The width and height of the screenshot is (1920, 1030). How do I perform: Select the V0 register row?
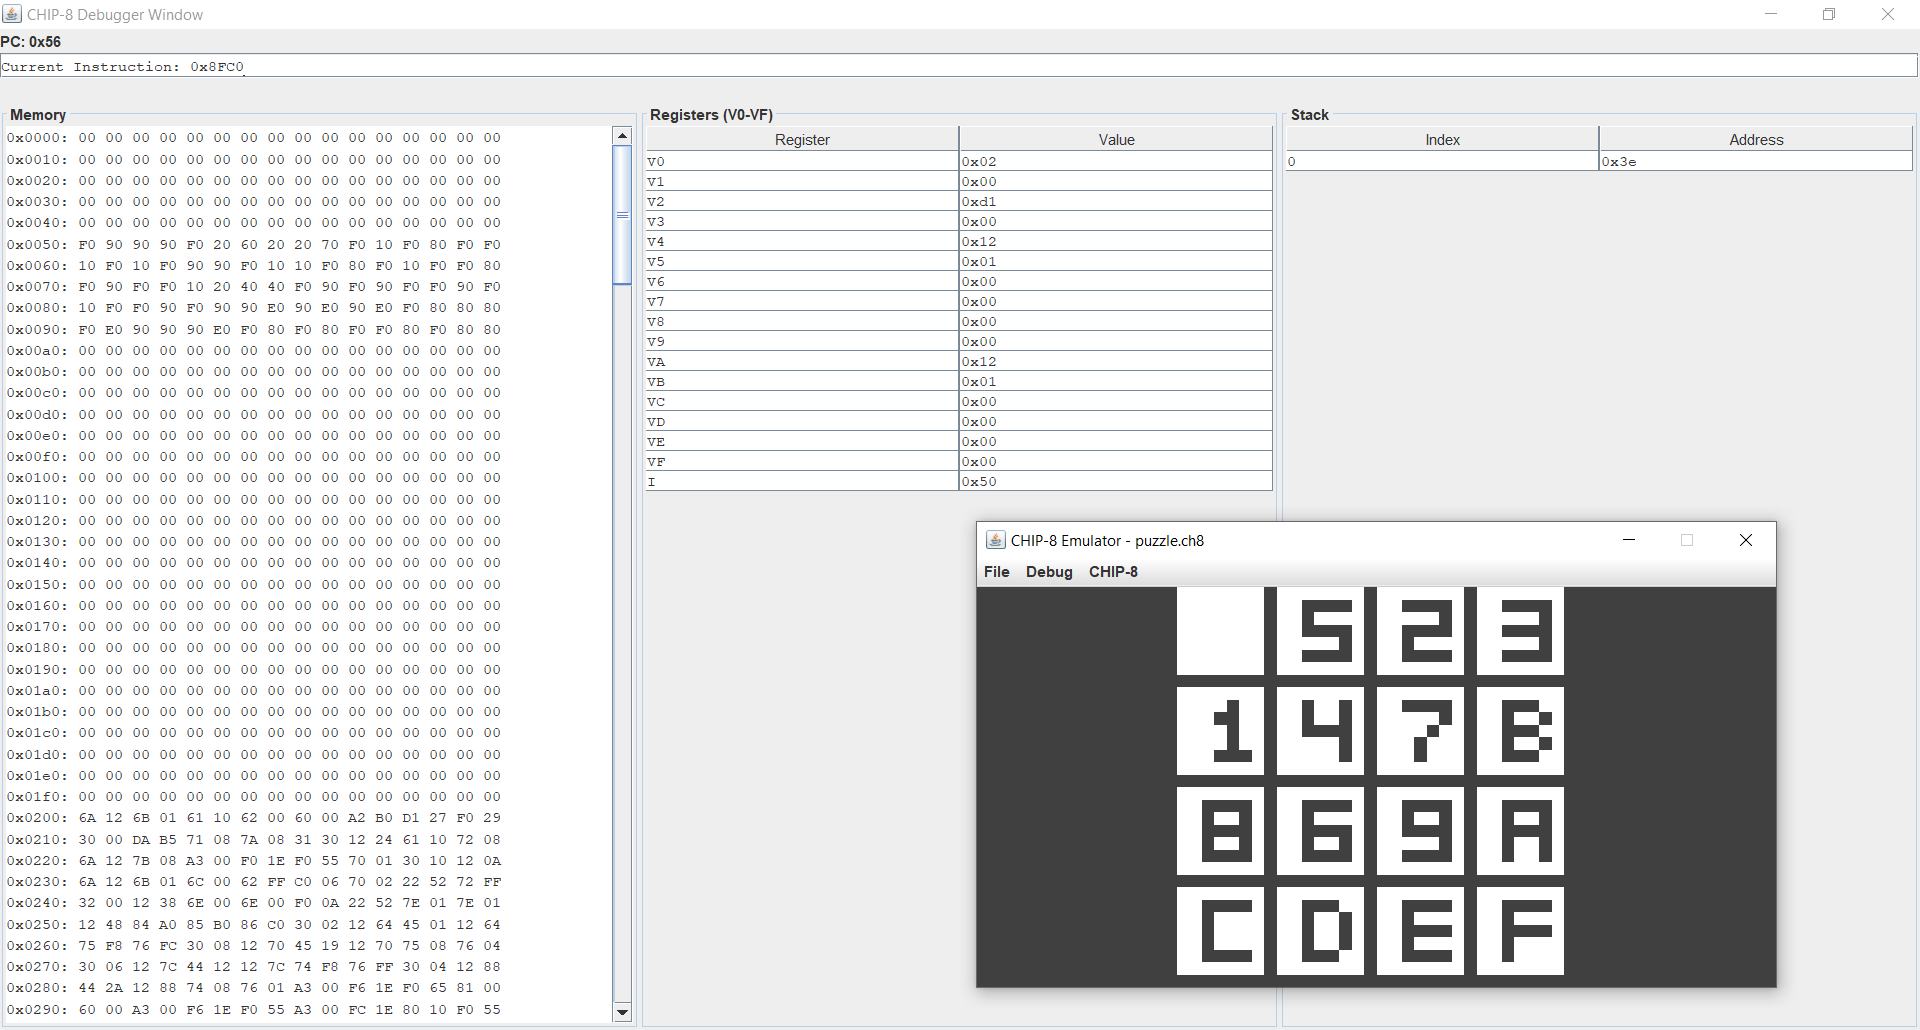point(959,161)
